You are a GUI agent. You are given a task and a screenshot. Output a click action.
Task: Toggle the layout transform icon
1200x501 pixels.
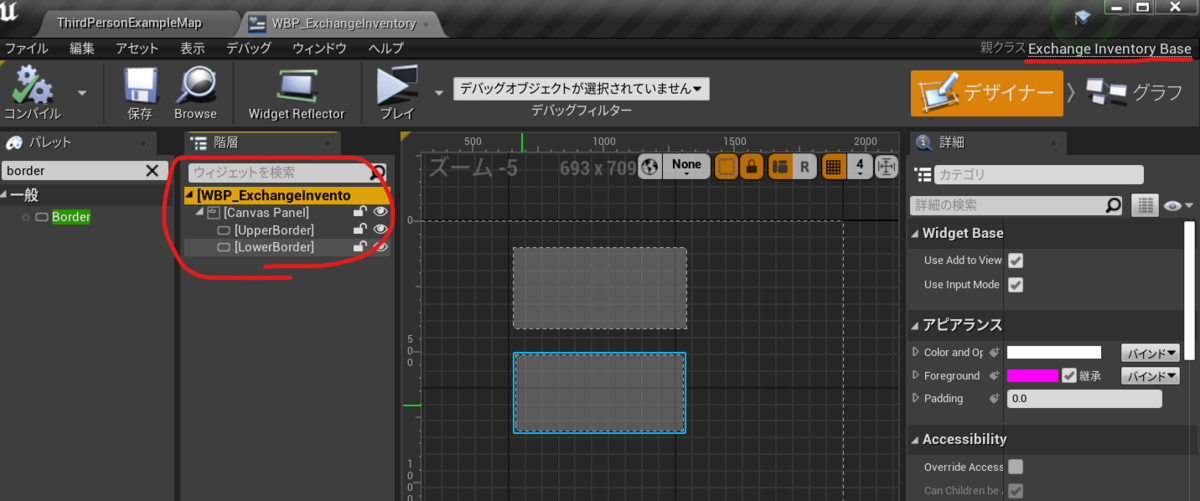(781, 167)
